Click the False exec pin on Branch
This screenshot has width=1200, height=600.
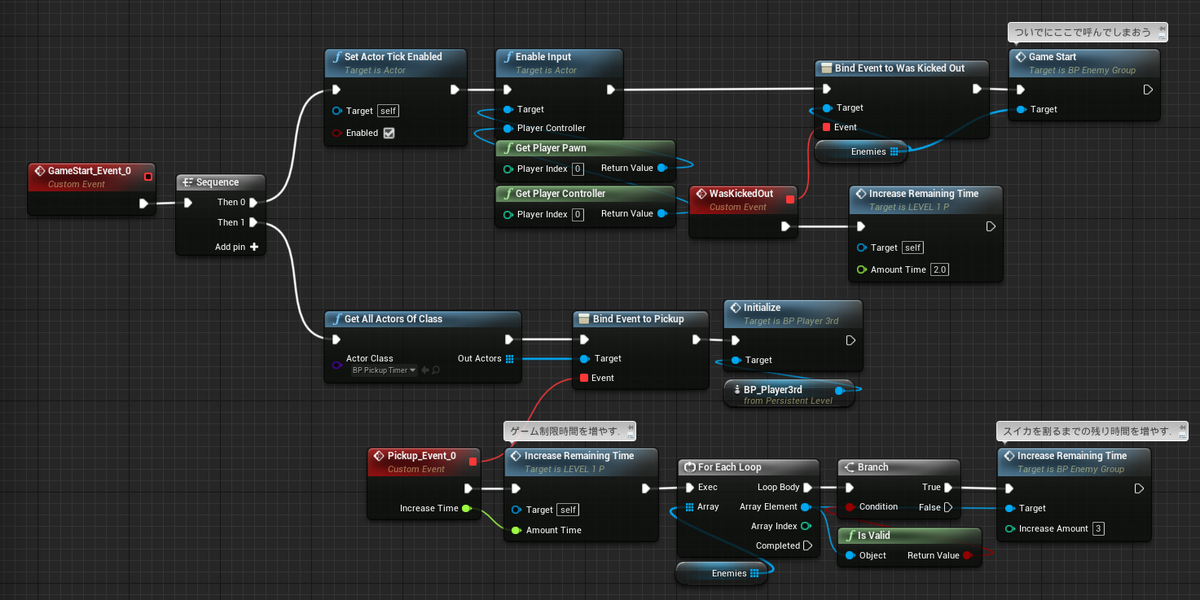[x=948, y=507]
